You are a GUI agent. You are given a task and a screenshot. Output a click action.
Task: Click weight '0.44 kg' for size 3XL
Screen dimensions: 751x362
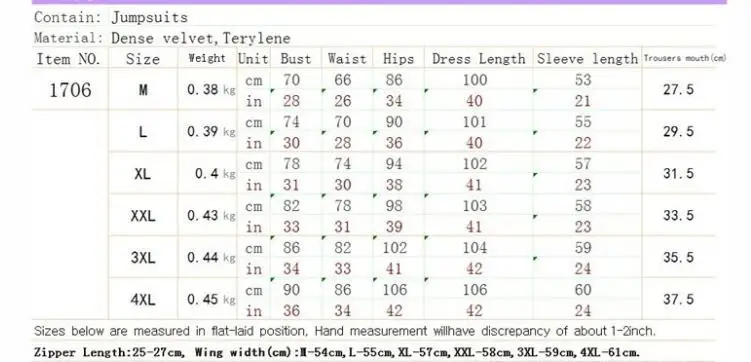(211, 258)
